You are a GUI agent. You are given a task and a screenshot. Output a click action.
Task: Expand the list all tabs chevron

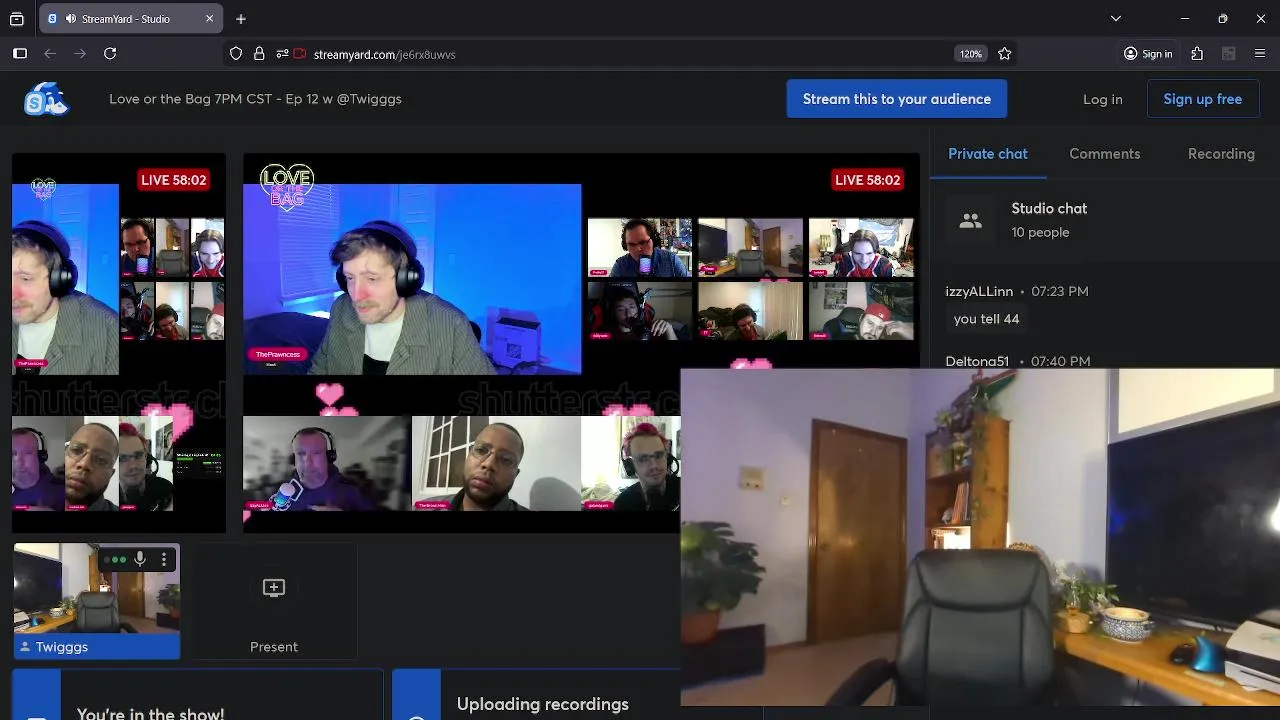pyautogui.click(x=1116, y=19)
